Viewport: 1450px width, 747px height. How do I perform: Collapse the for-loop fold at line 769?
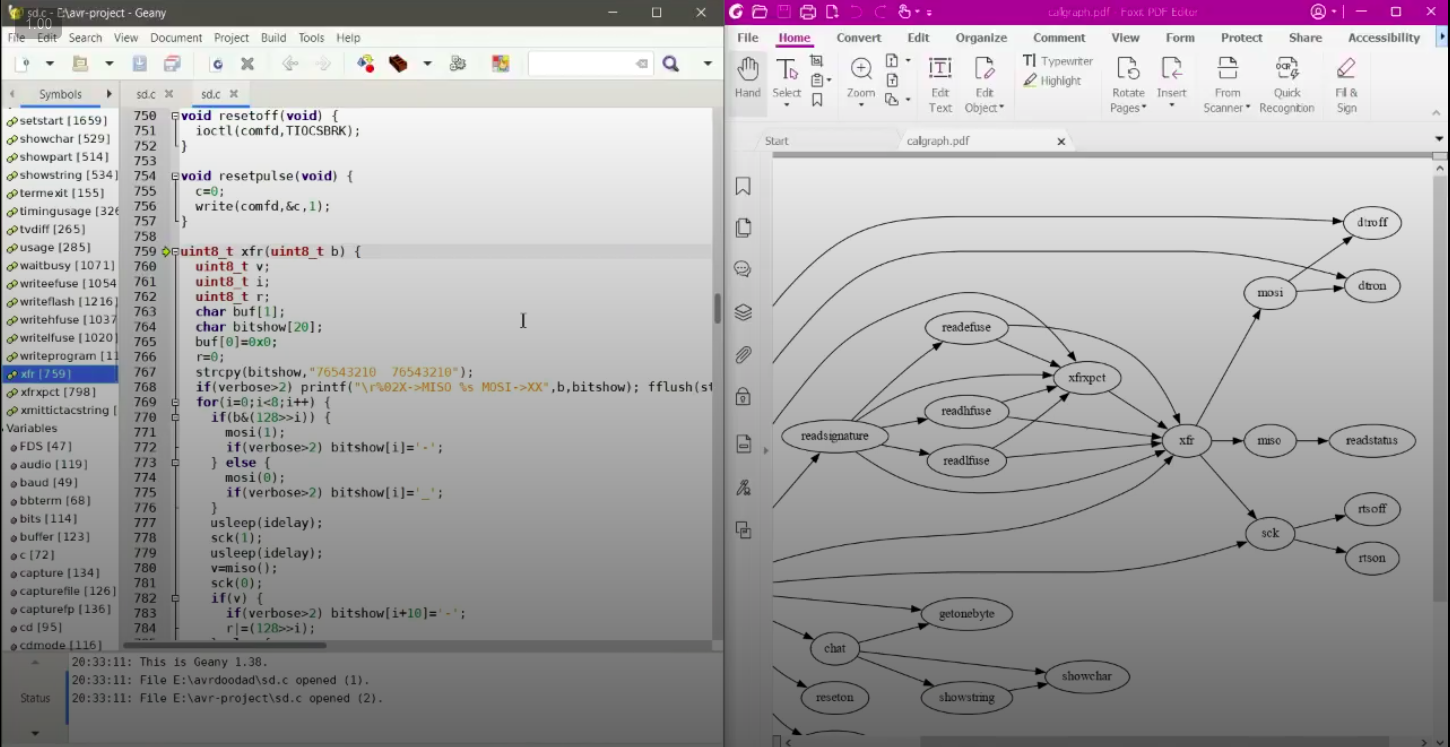(x=175, y=402)
